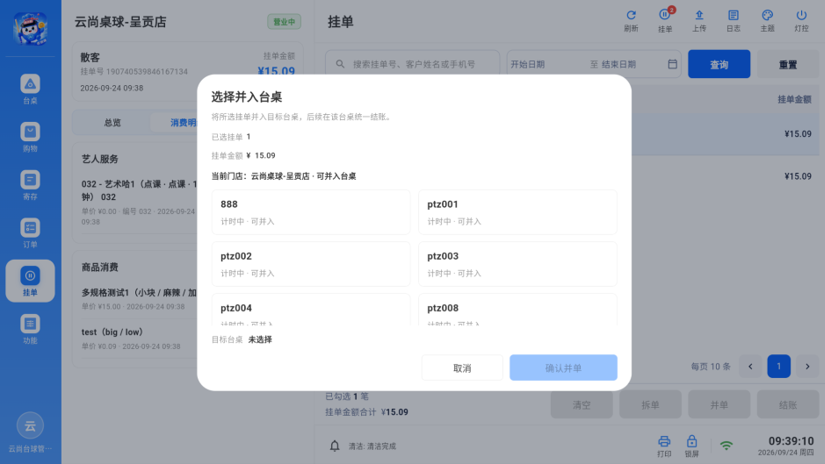Click the 多规格测试1 product row
The width and height of the screenshot is (825, 464).
[139, 298]
